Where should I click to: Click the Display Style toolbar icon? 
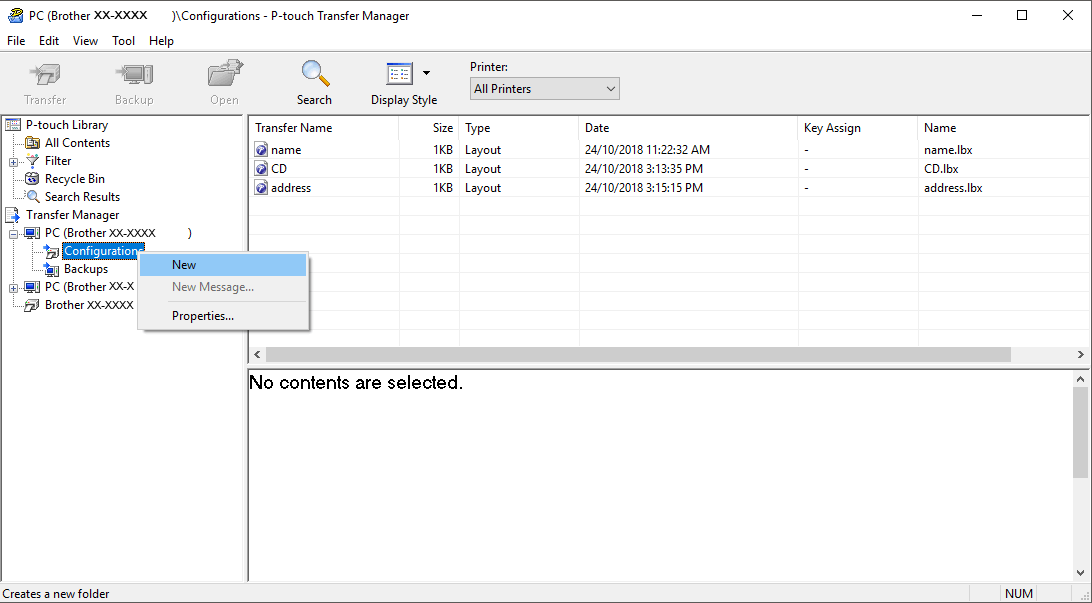click(x=400, y=75)
